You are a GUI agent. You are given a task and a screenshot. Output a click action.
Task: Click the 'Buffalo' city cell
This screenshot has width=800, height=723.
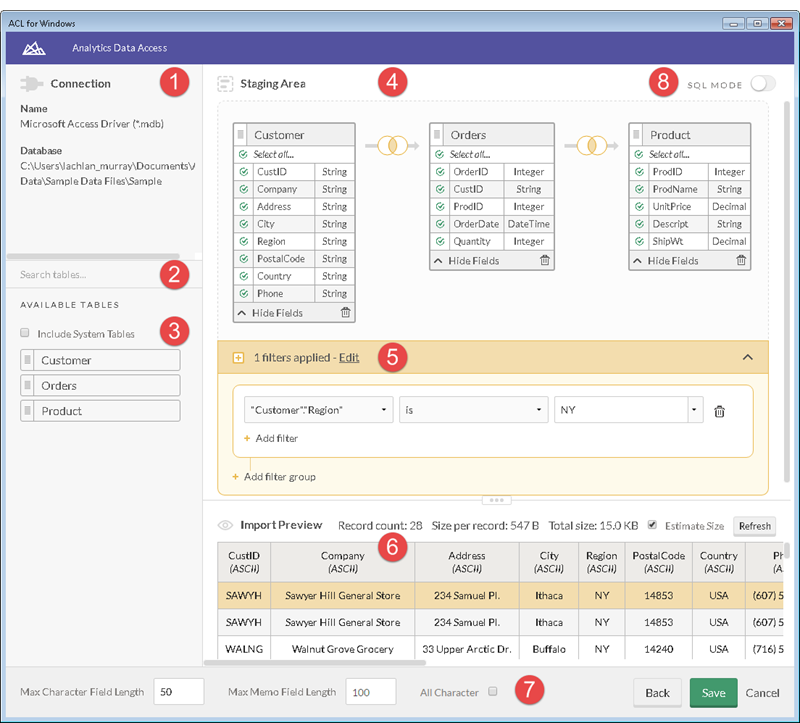(x=549, y=649)
